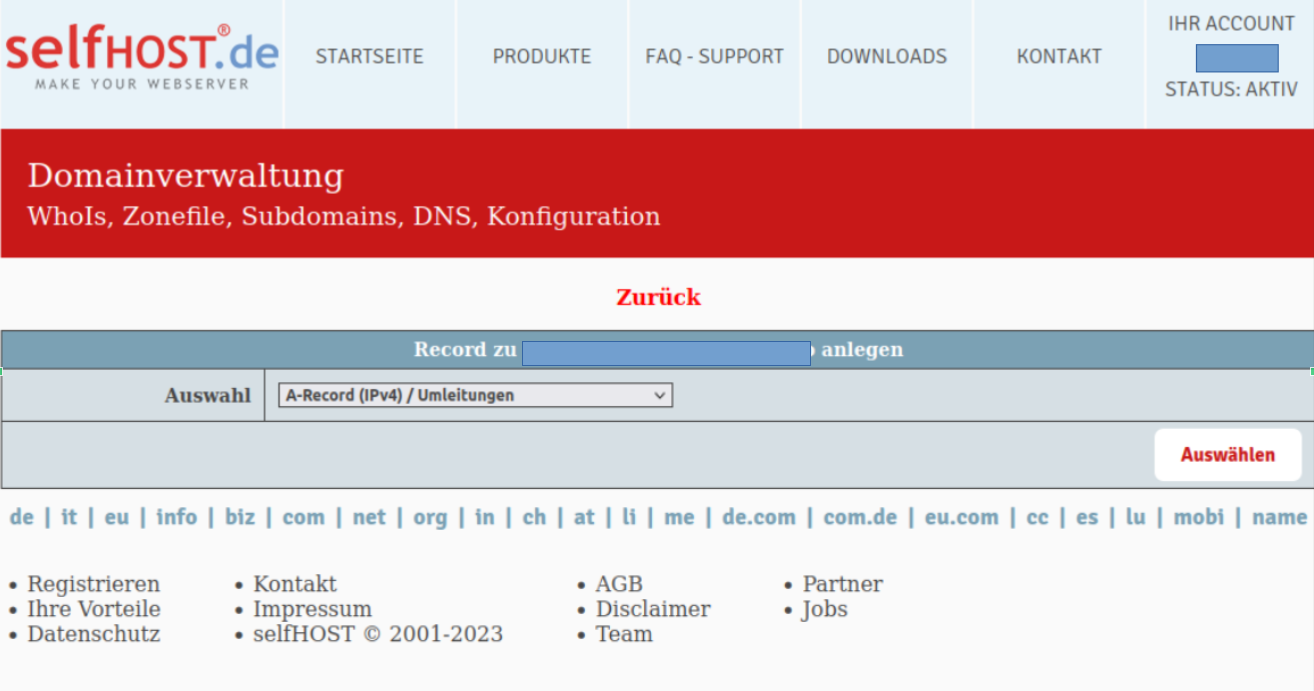
Task: Open the Startseite menu item
Action: (x=369, y=57)
